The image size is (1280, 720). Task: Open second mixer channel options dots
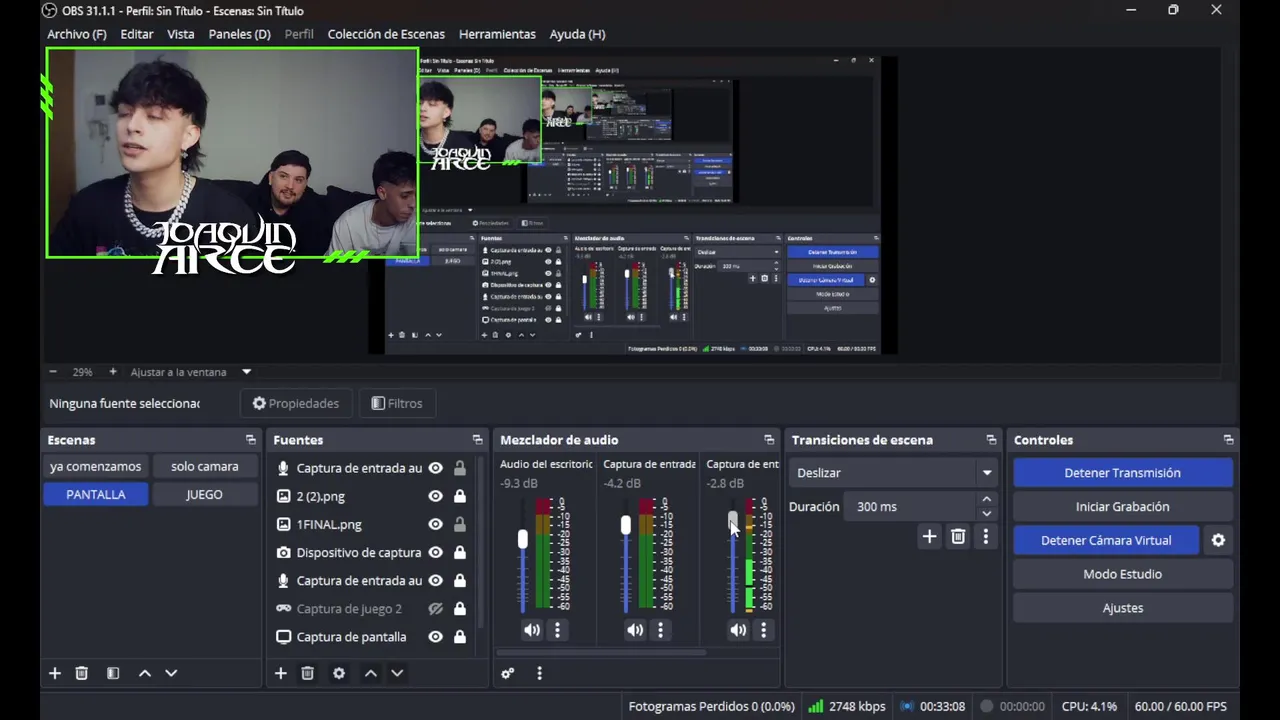tap(660, 630)
